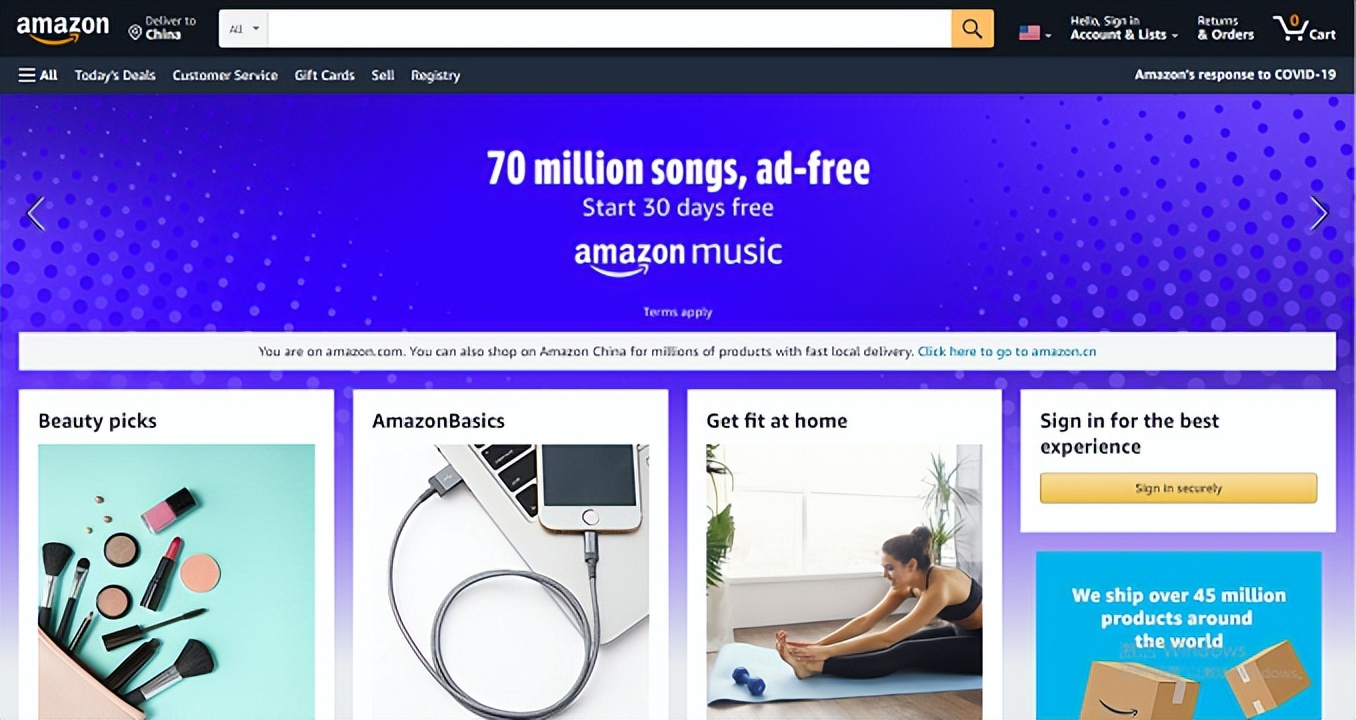This screenshot has height=720, width=1356.
Task: Open Today's Deals in navigation bar
Action: (115, 75)
